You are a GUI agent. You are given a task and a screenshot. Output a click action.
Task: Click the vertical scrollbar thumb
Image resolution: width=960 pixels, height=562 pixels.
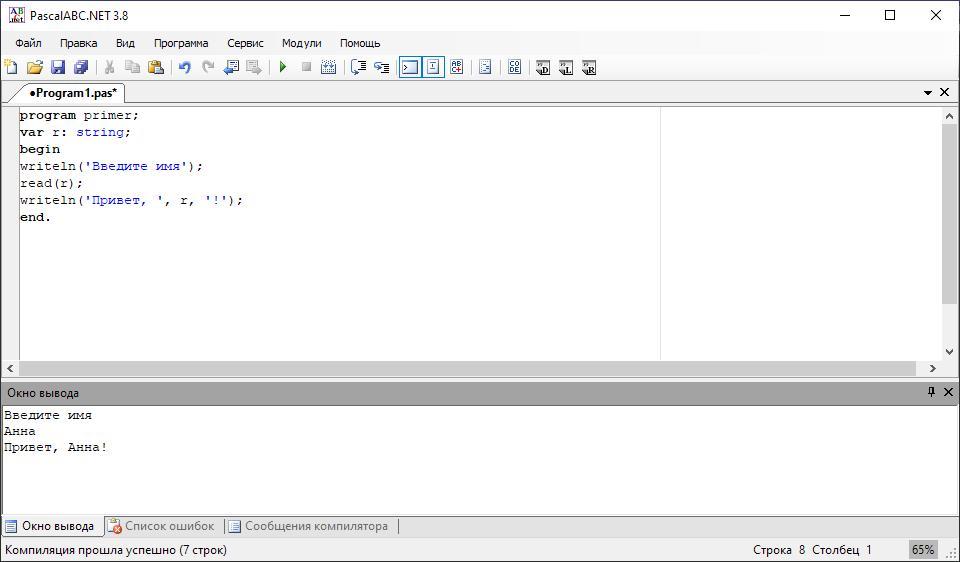(x=950, y=213)
